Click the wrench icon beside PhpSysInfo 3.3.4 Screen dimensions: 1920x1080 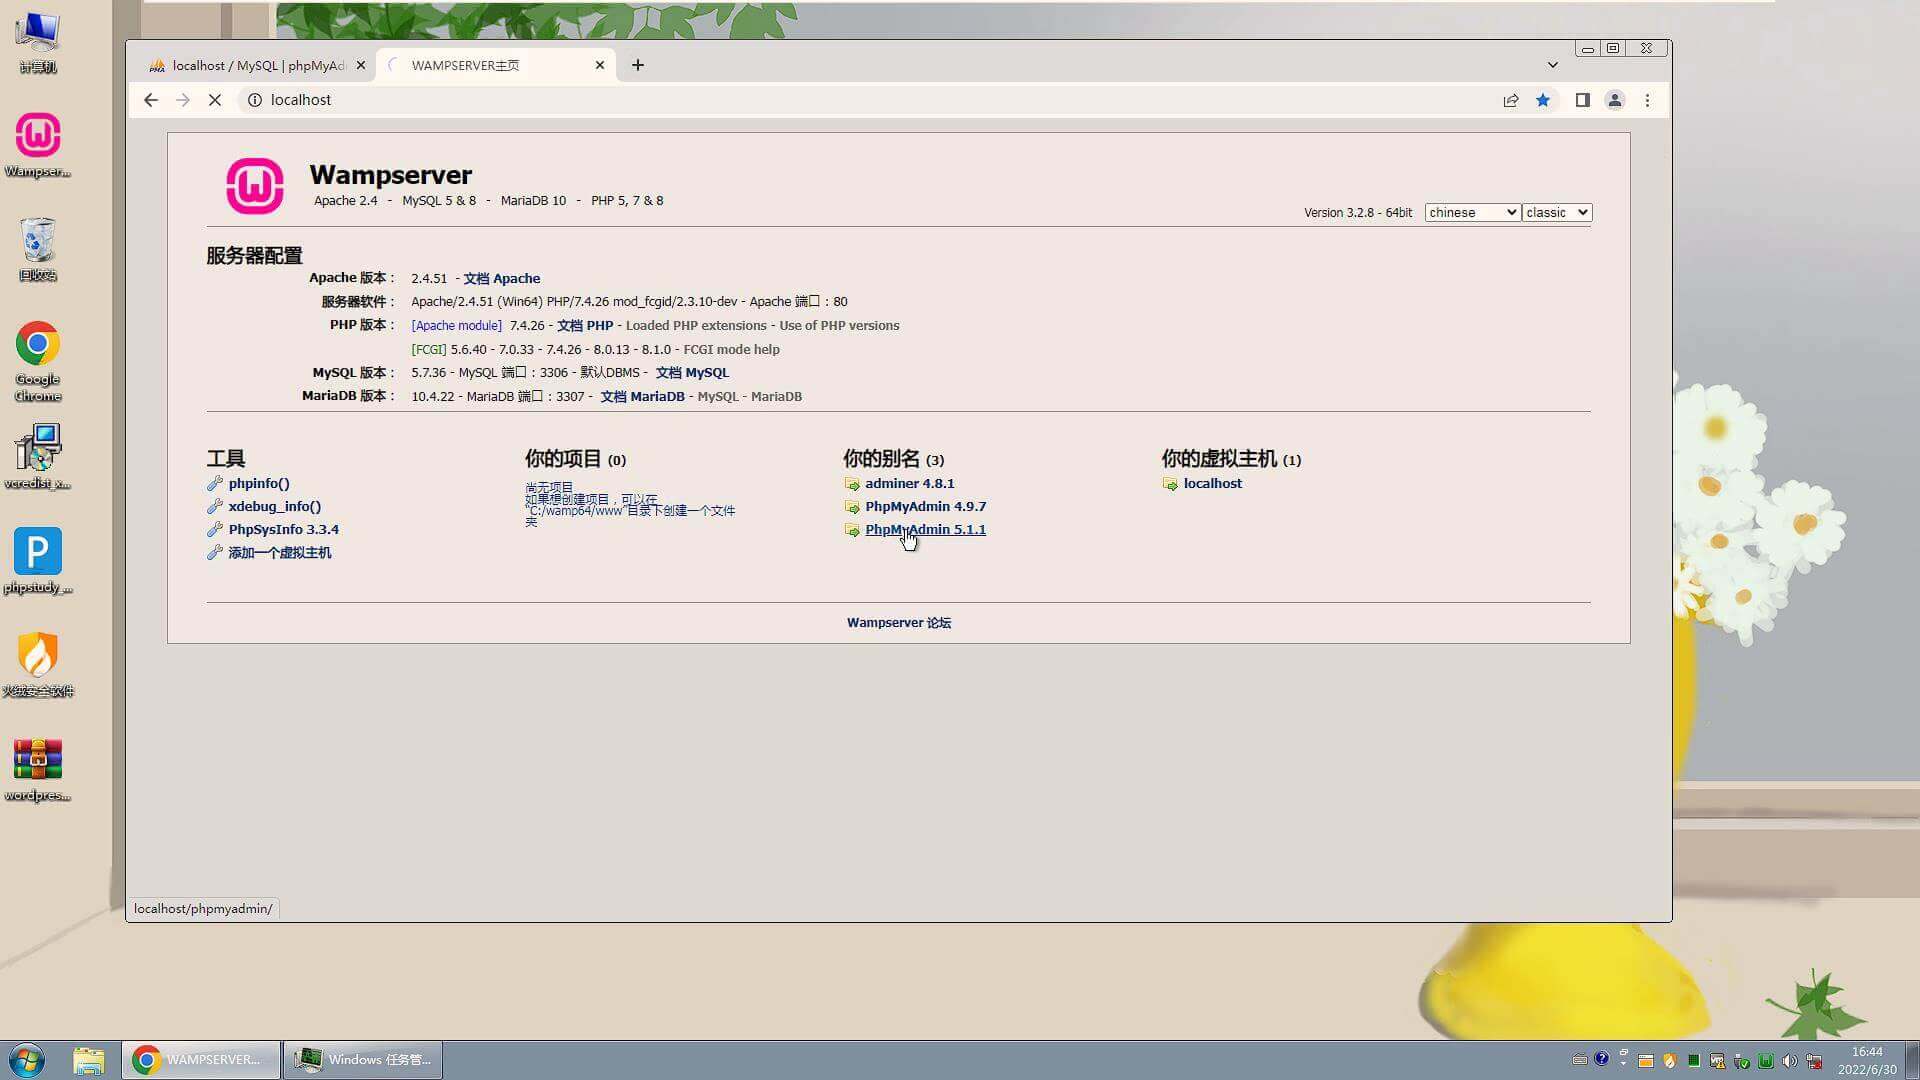click(x=215, y=530)
